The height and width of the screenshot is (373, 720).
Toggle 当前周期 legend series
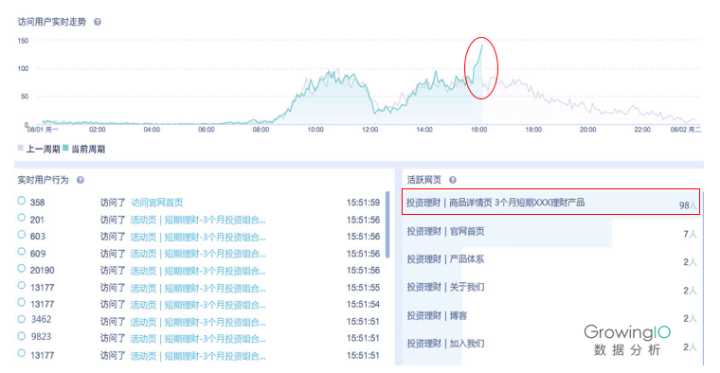[x=84, y=149]
